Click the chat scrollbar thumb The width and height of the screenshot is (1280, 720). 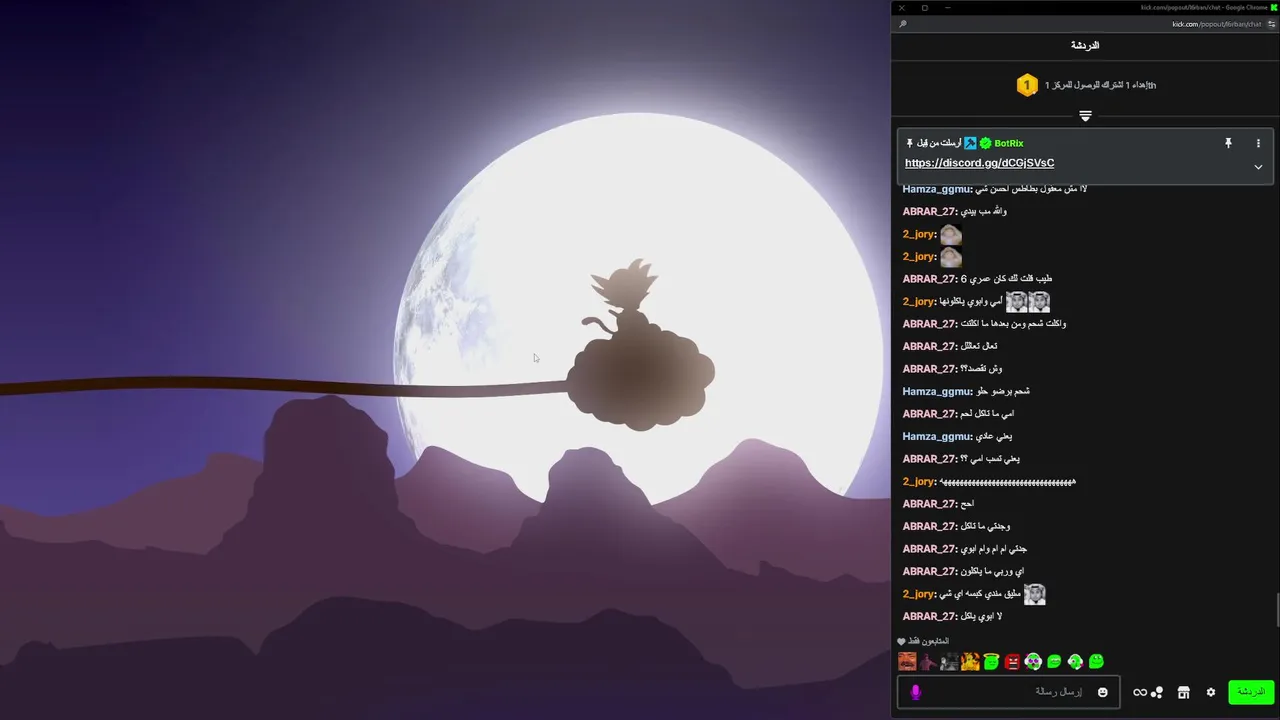tap(1277, 610)
